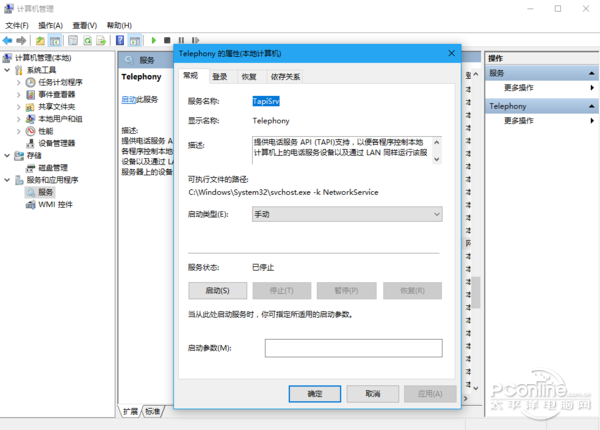Collapse the 系统工具 tree node
600x430 pixels.
click(7, 70)
